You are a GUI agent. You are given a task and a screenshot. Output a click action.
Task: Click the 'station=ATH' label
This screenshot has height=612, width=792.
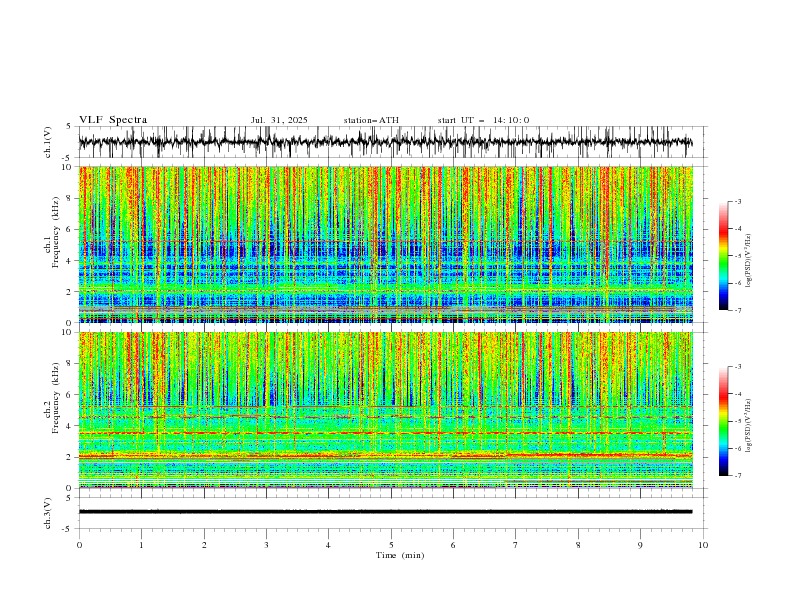371,120
